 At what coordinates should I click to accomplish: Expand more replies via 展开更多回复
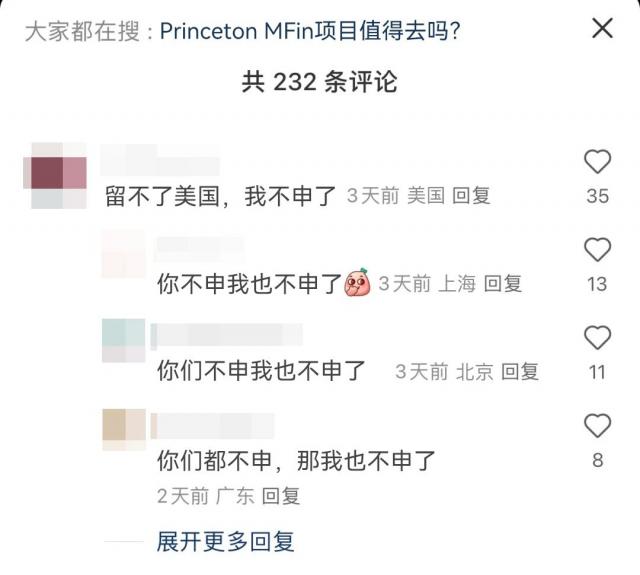pos(226,542)
